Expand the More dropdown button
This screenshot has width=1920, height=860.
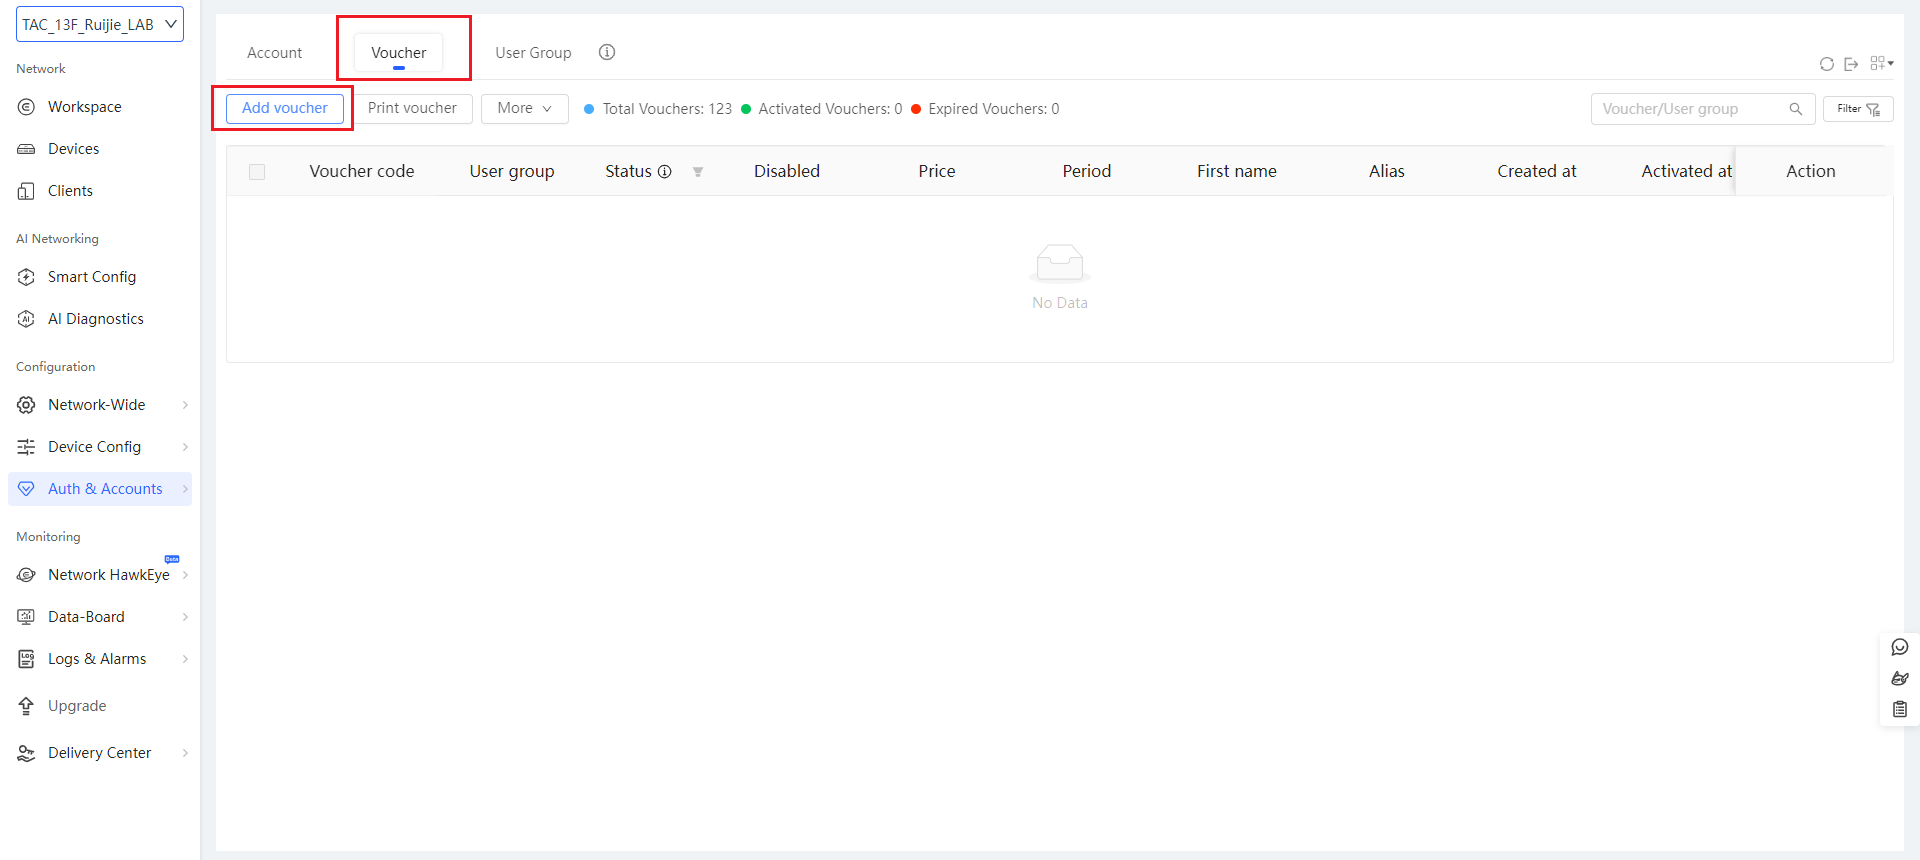tap(524, 108)
